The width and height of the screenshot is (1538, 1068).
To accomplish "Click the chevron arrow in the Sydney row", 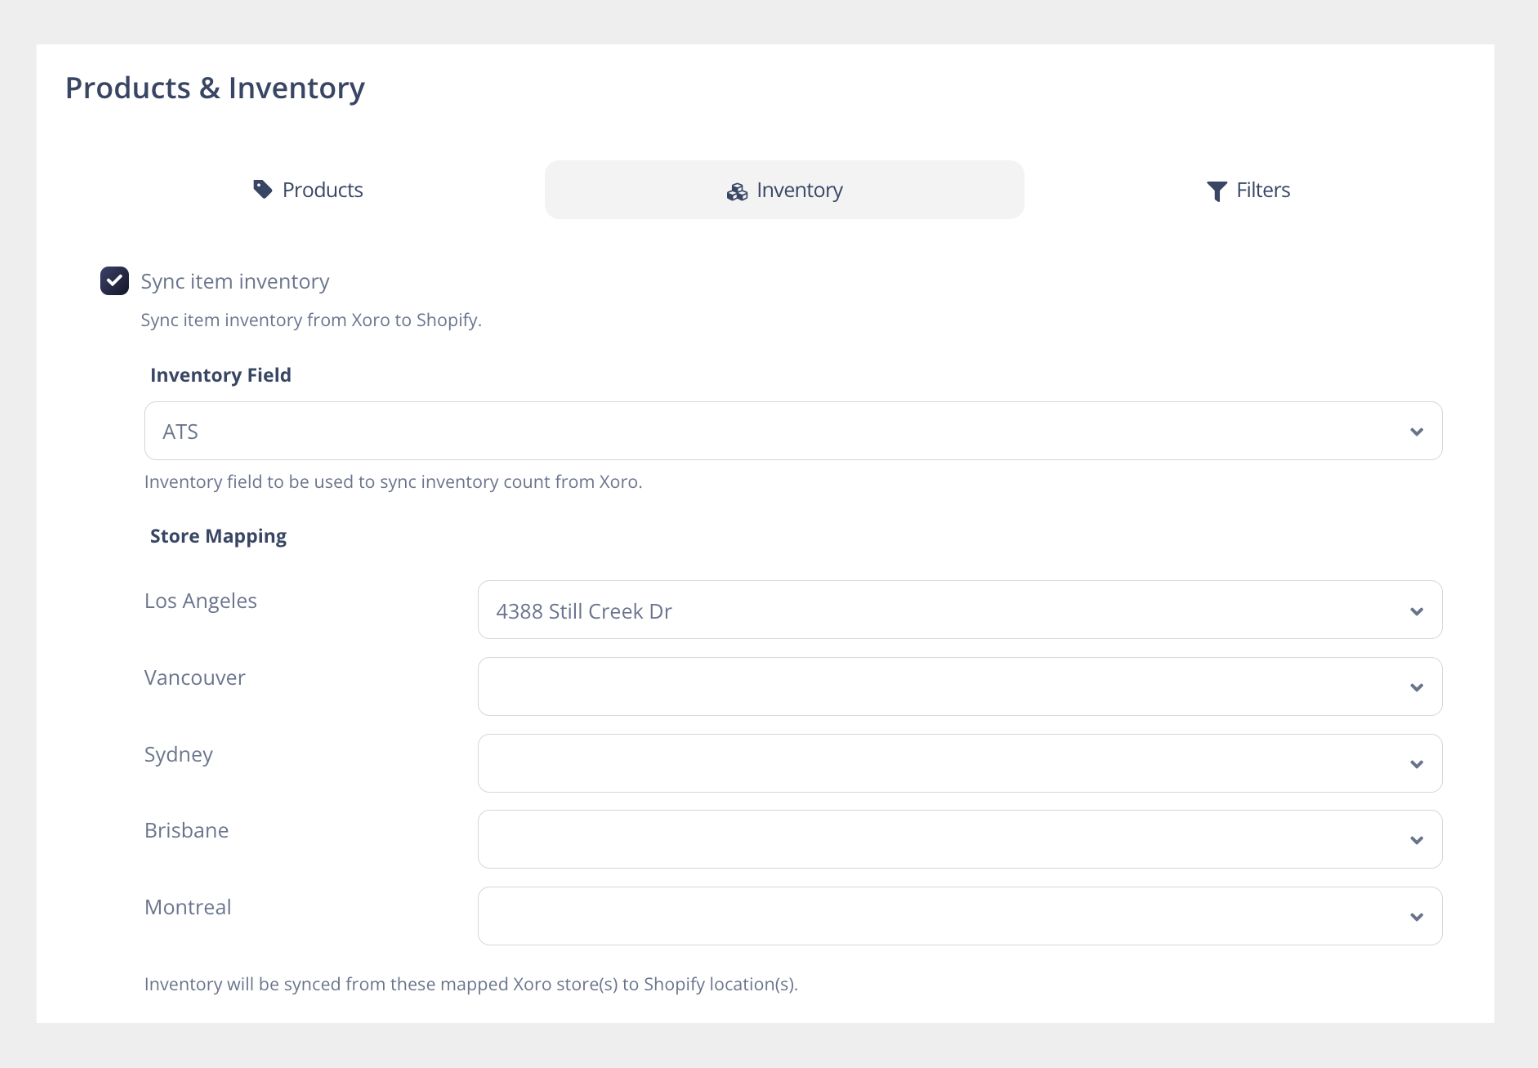I will tap(1416, 764).
